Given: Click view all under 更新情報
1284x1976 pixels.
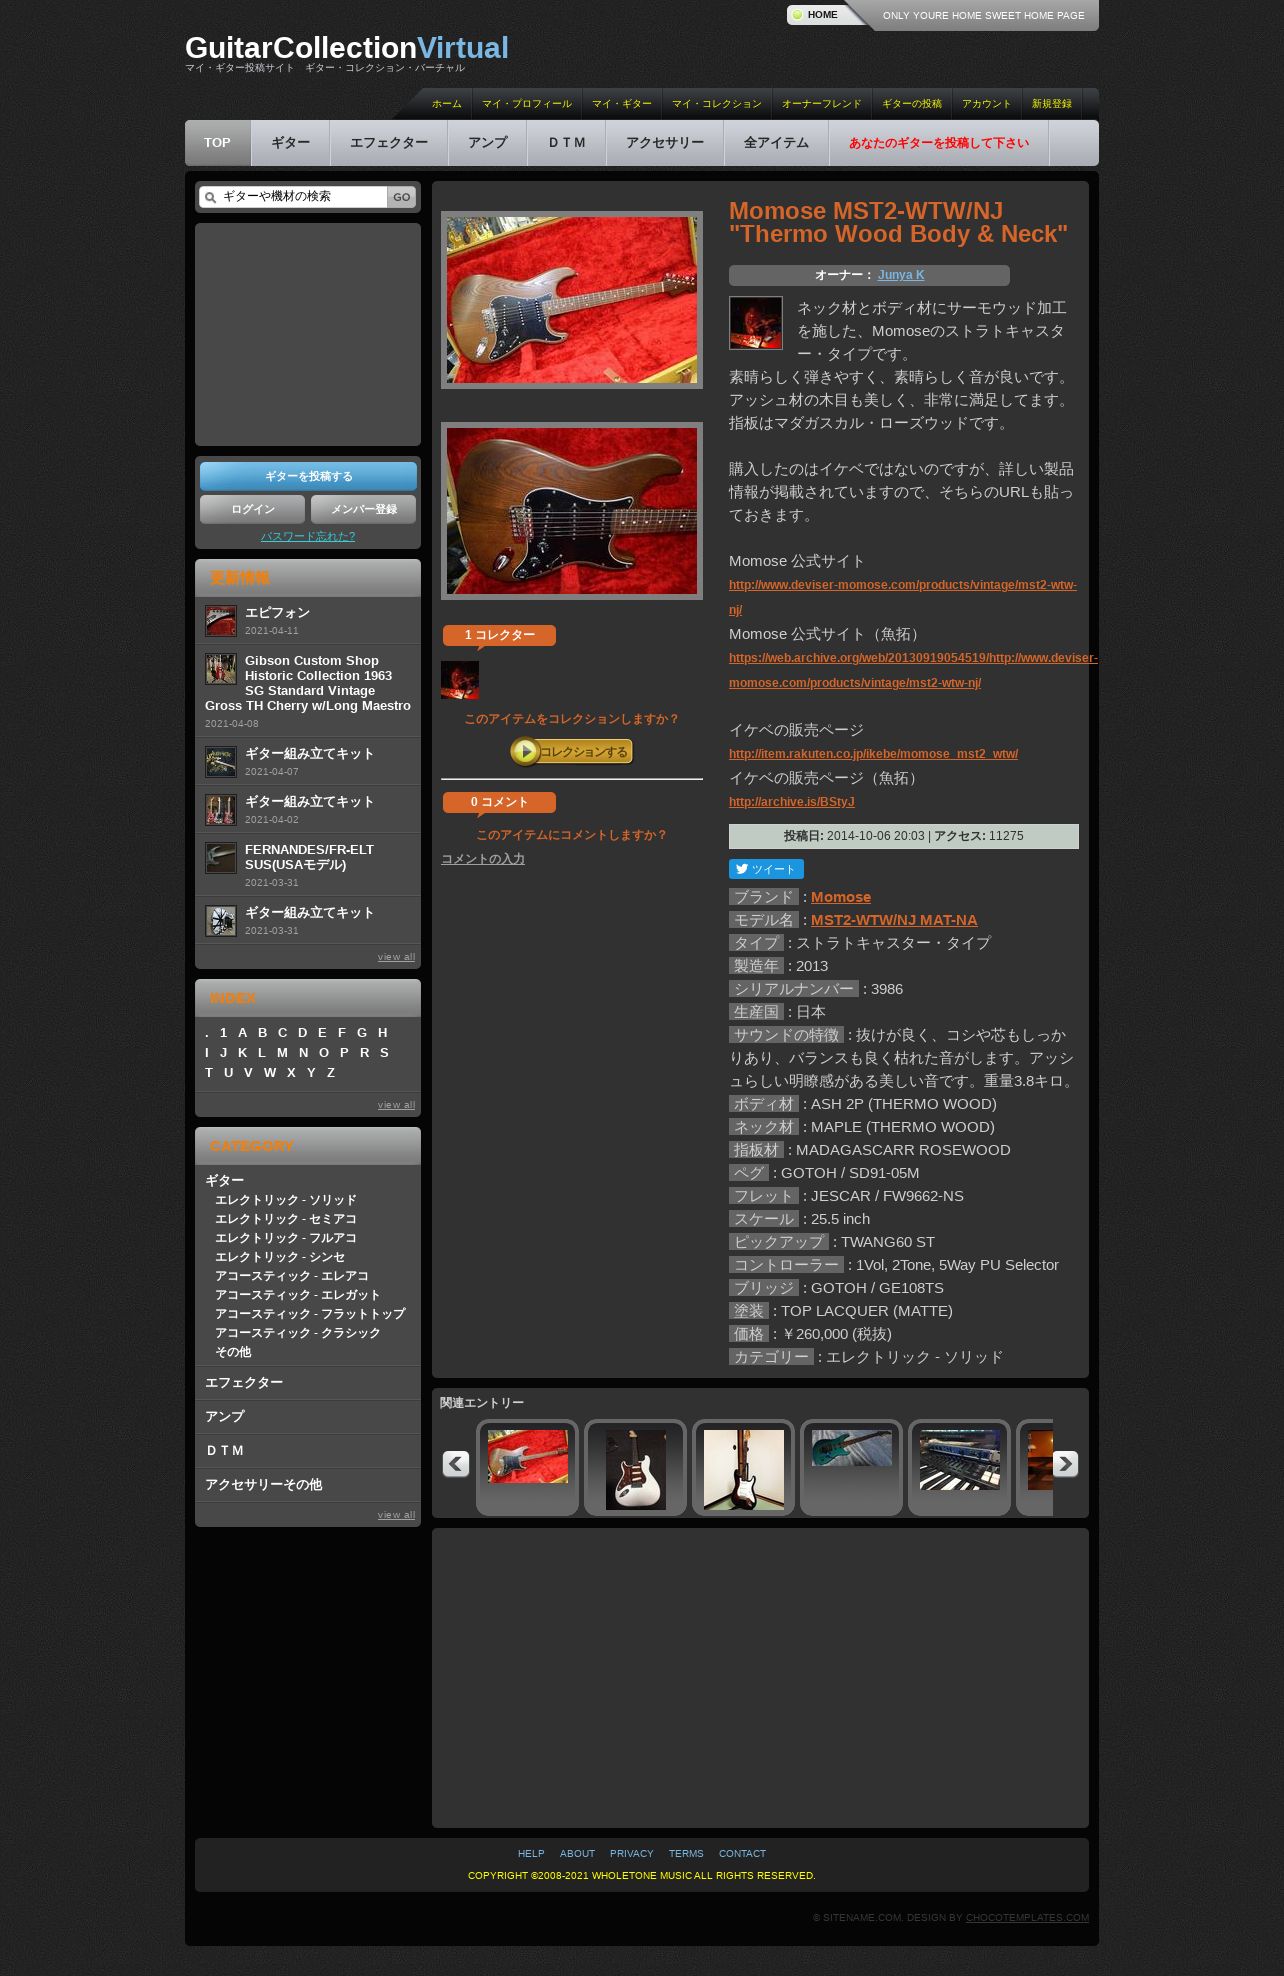Looking at the screenshot, I should (396, 957).
